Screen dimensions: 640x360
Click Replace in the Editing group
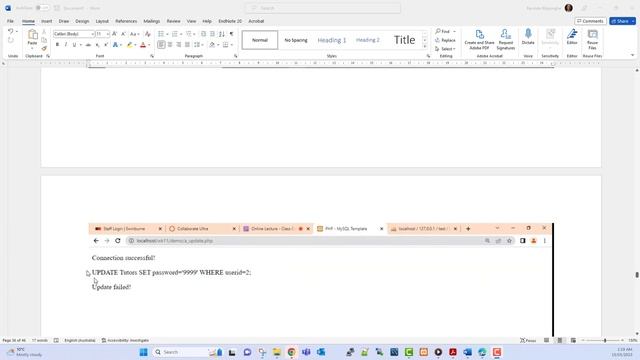(445, 40)
